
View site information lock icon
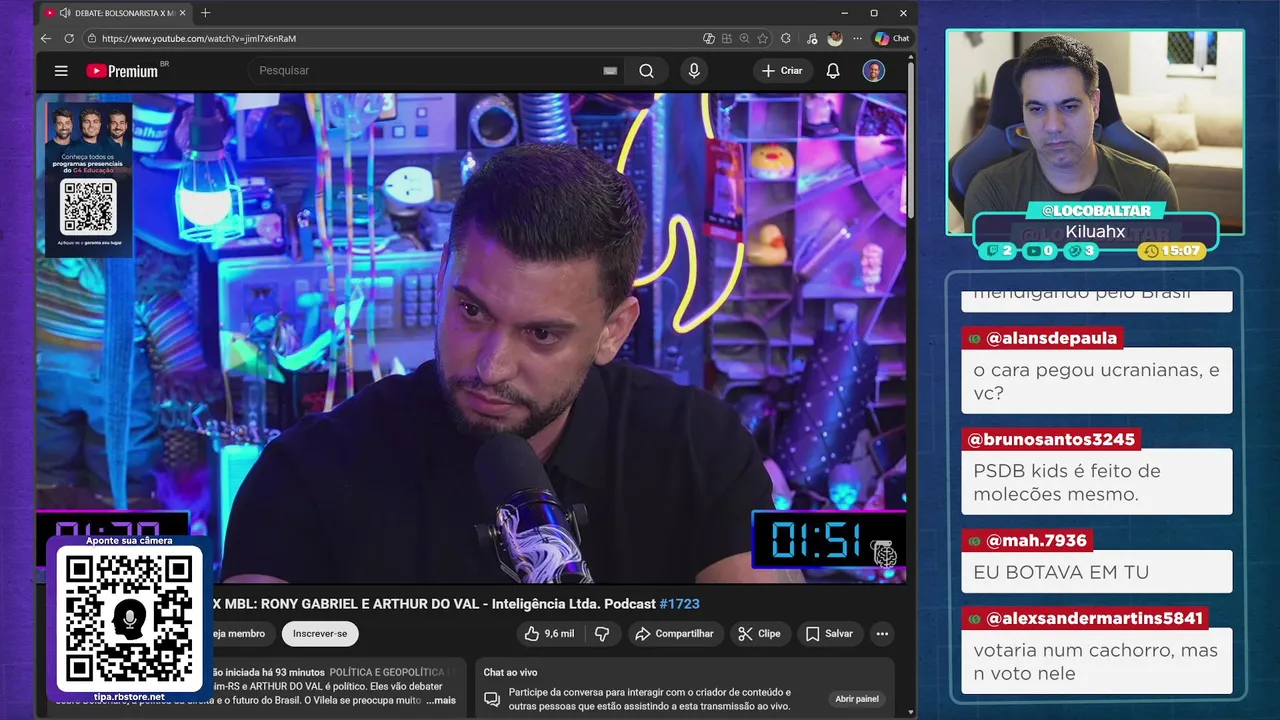pos(91,38)
